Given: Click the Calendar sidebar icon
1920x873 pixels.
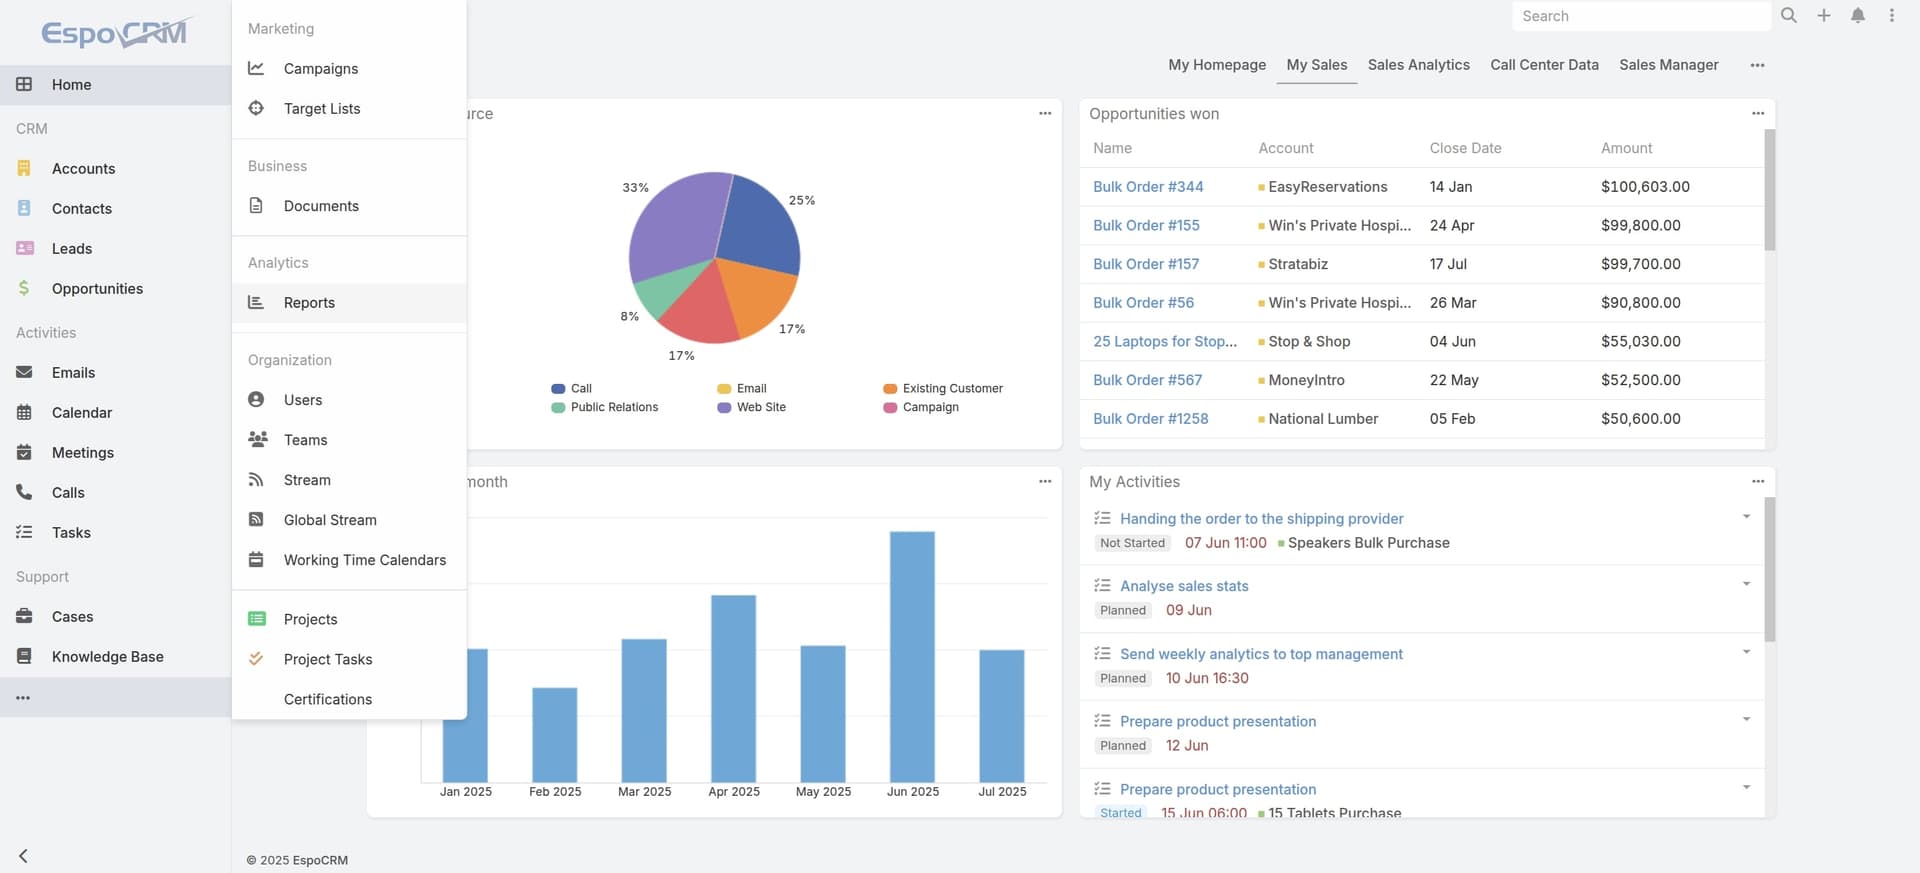Looking at the screenshot, I should click(x=24, y=412).
